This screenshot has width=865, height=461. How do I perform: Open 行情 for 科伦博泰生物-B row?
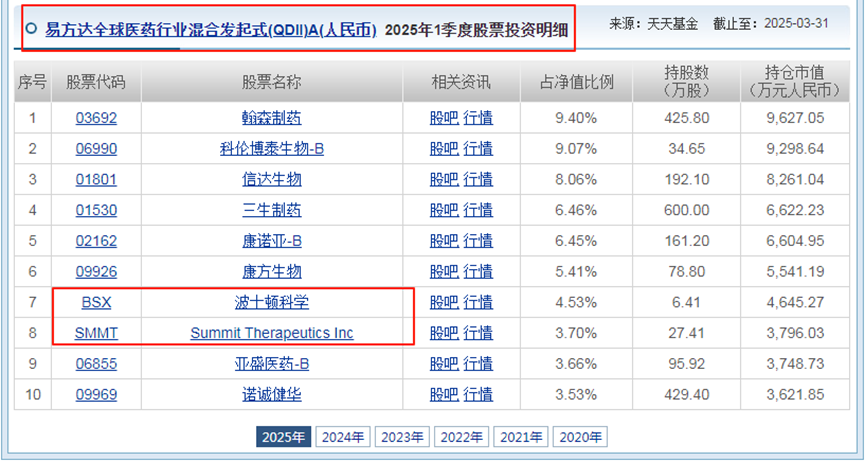tap(478, 149)
